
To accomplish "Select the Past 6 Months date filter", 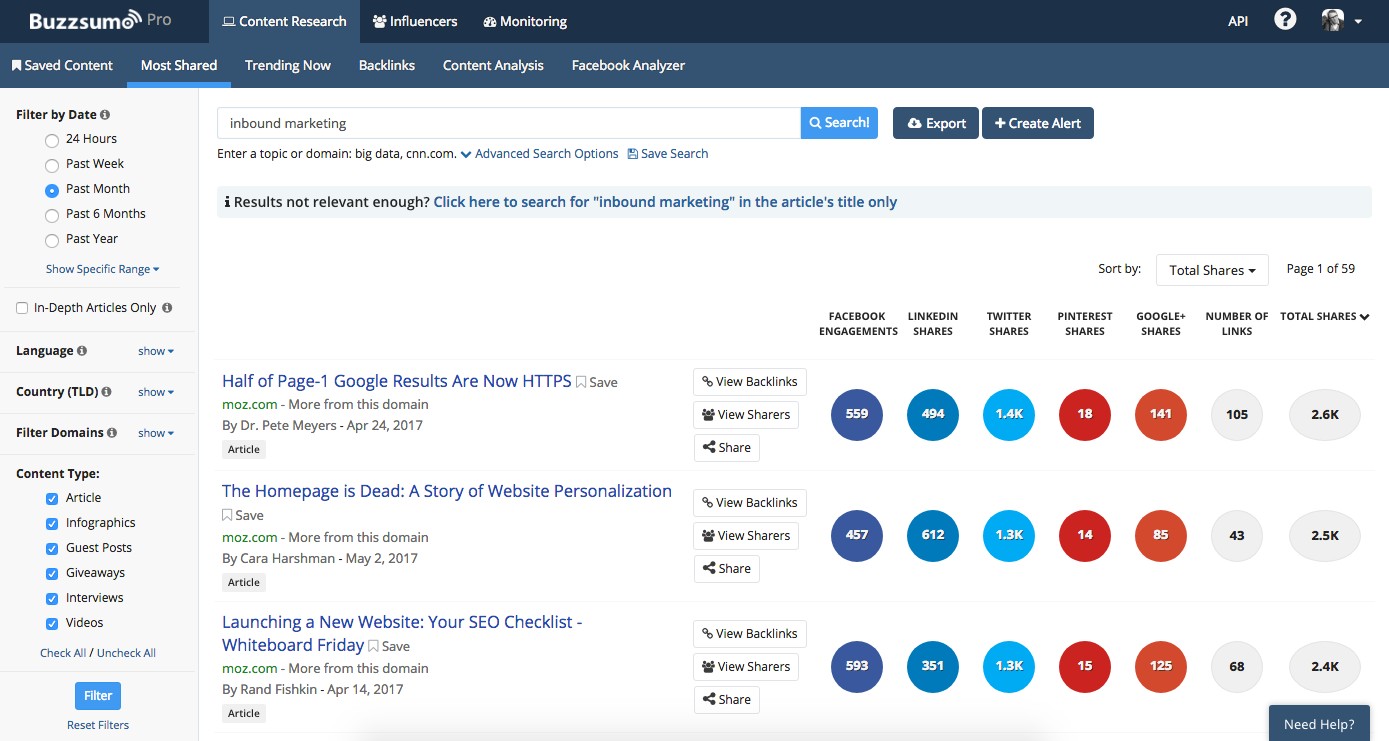I will pyautogui.click(x=52, y=215).
